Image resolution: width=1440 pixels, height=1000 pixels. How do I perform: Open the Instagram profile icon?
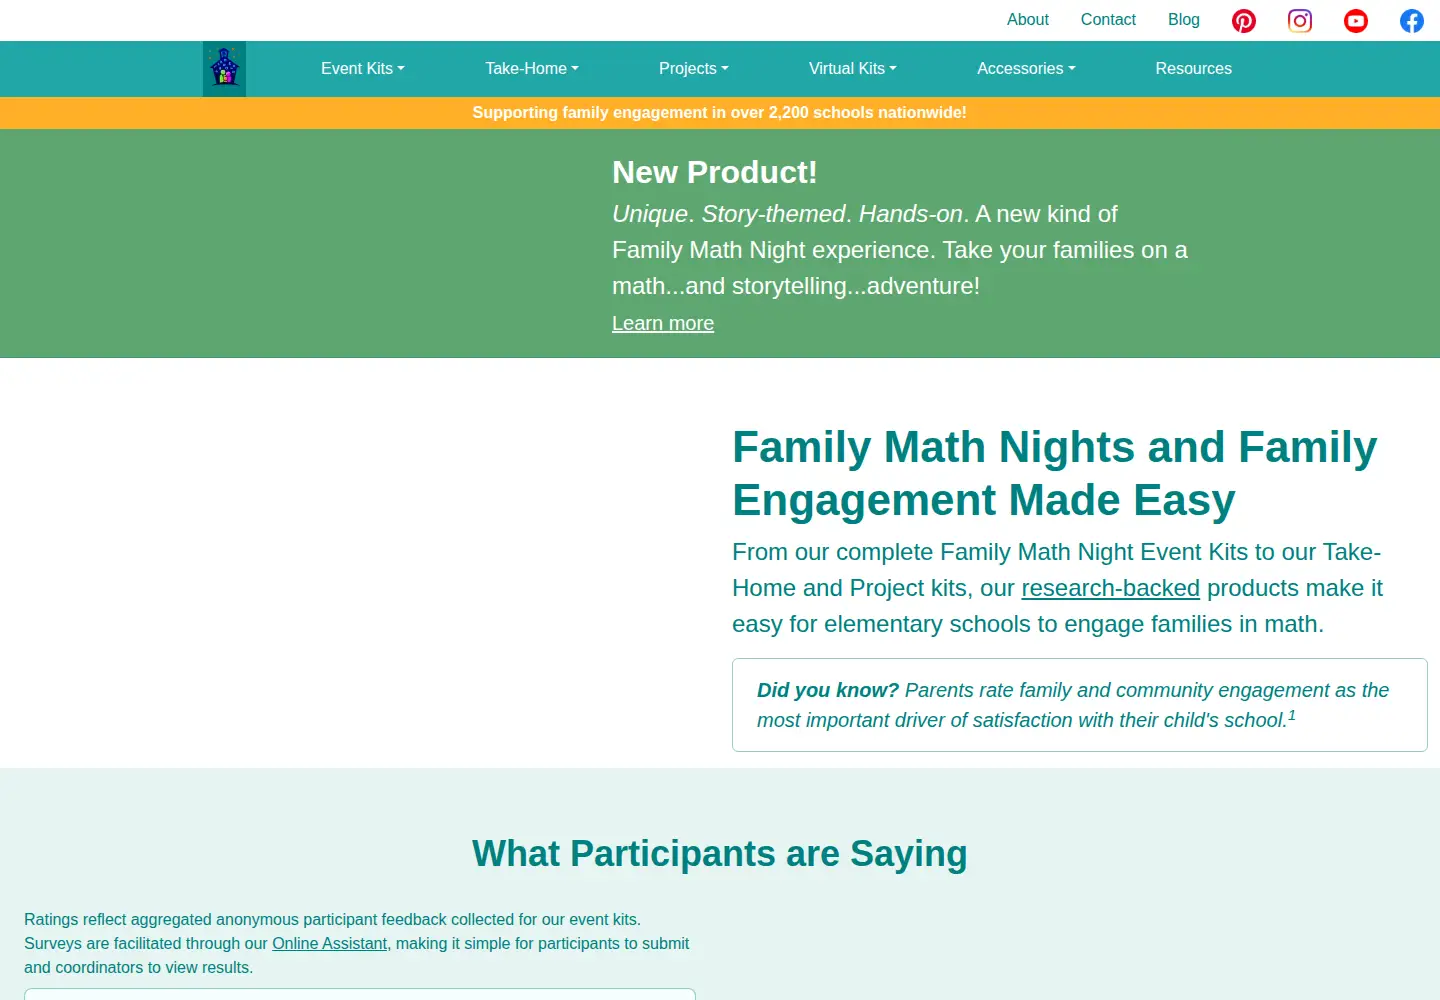1300,21
